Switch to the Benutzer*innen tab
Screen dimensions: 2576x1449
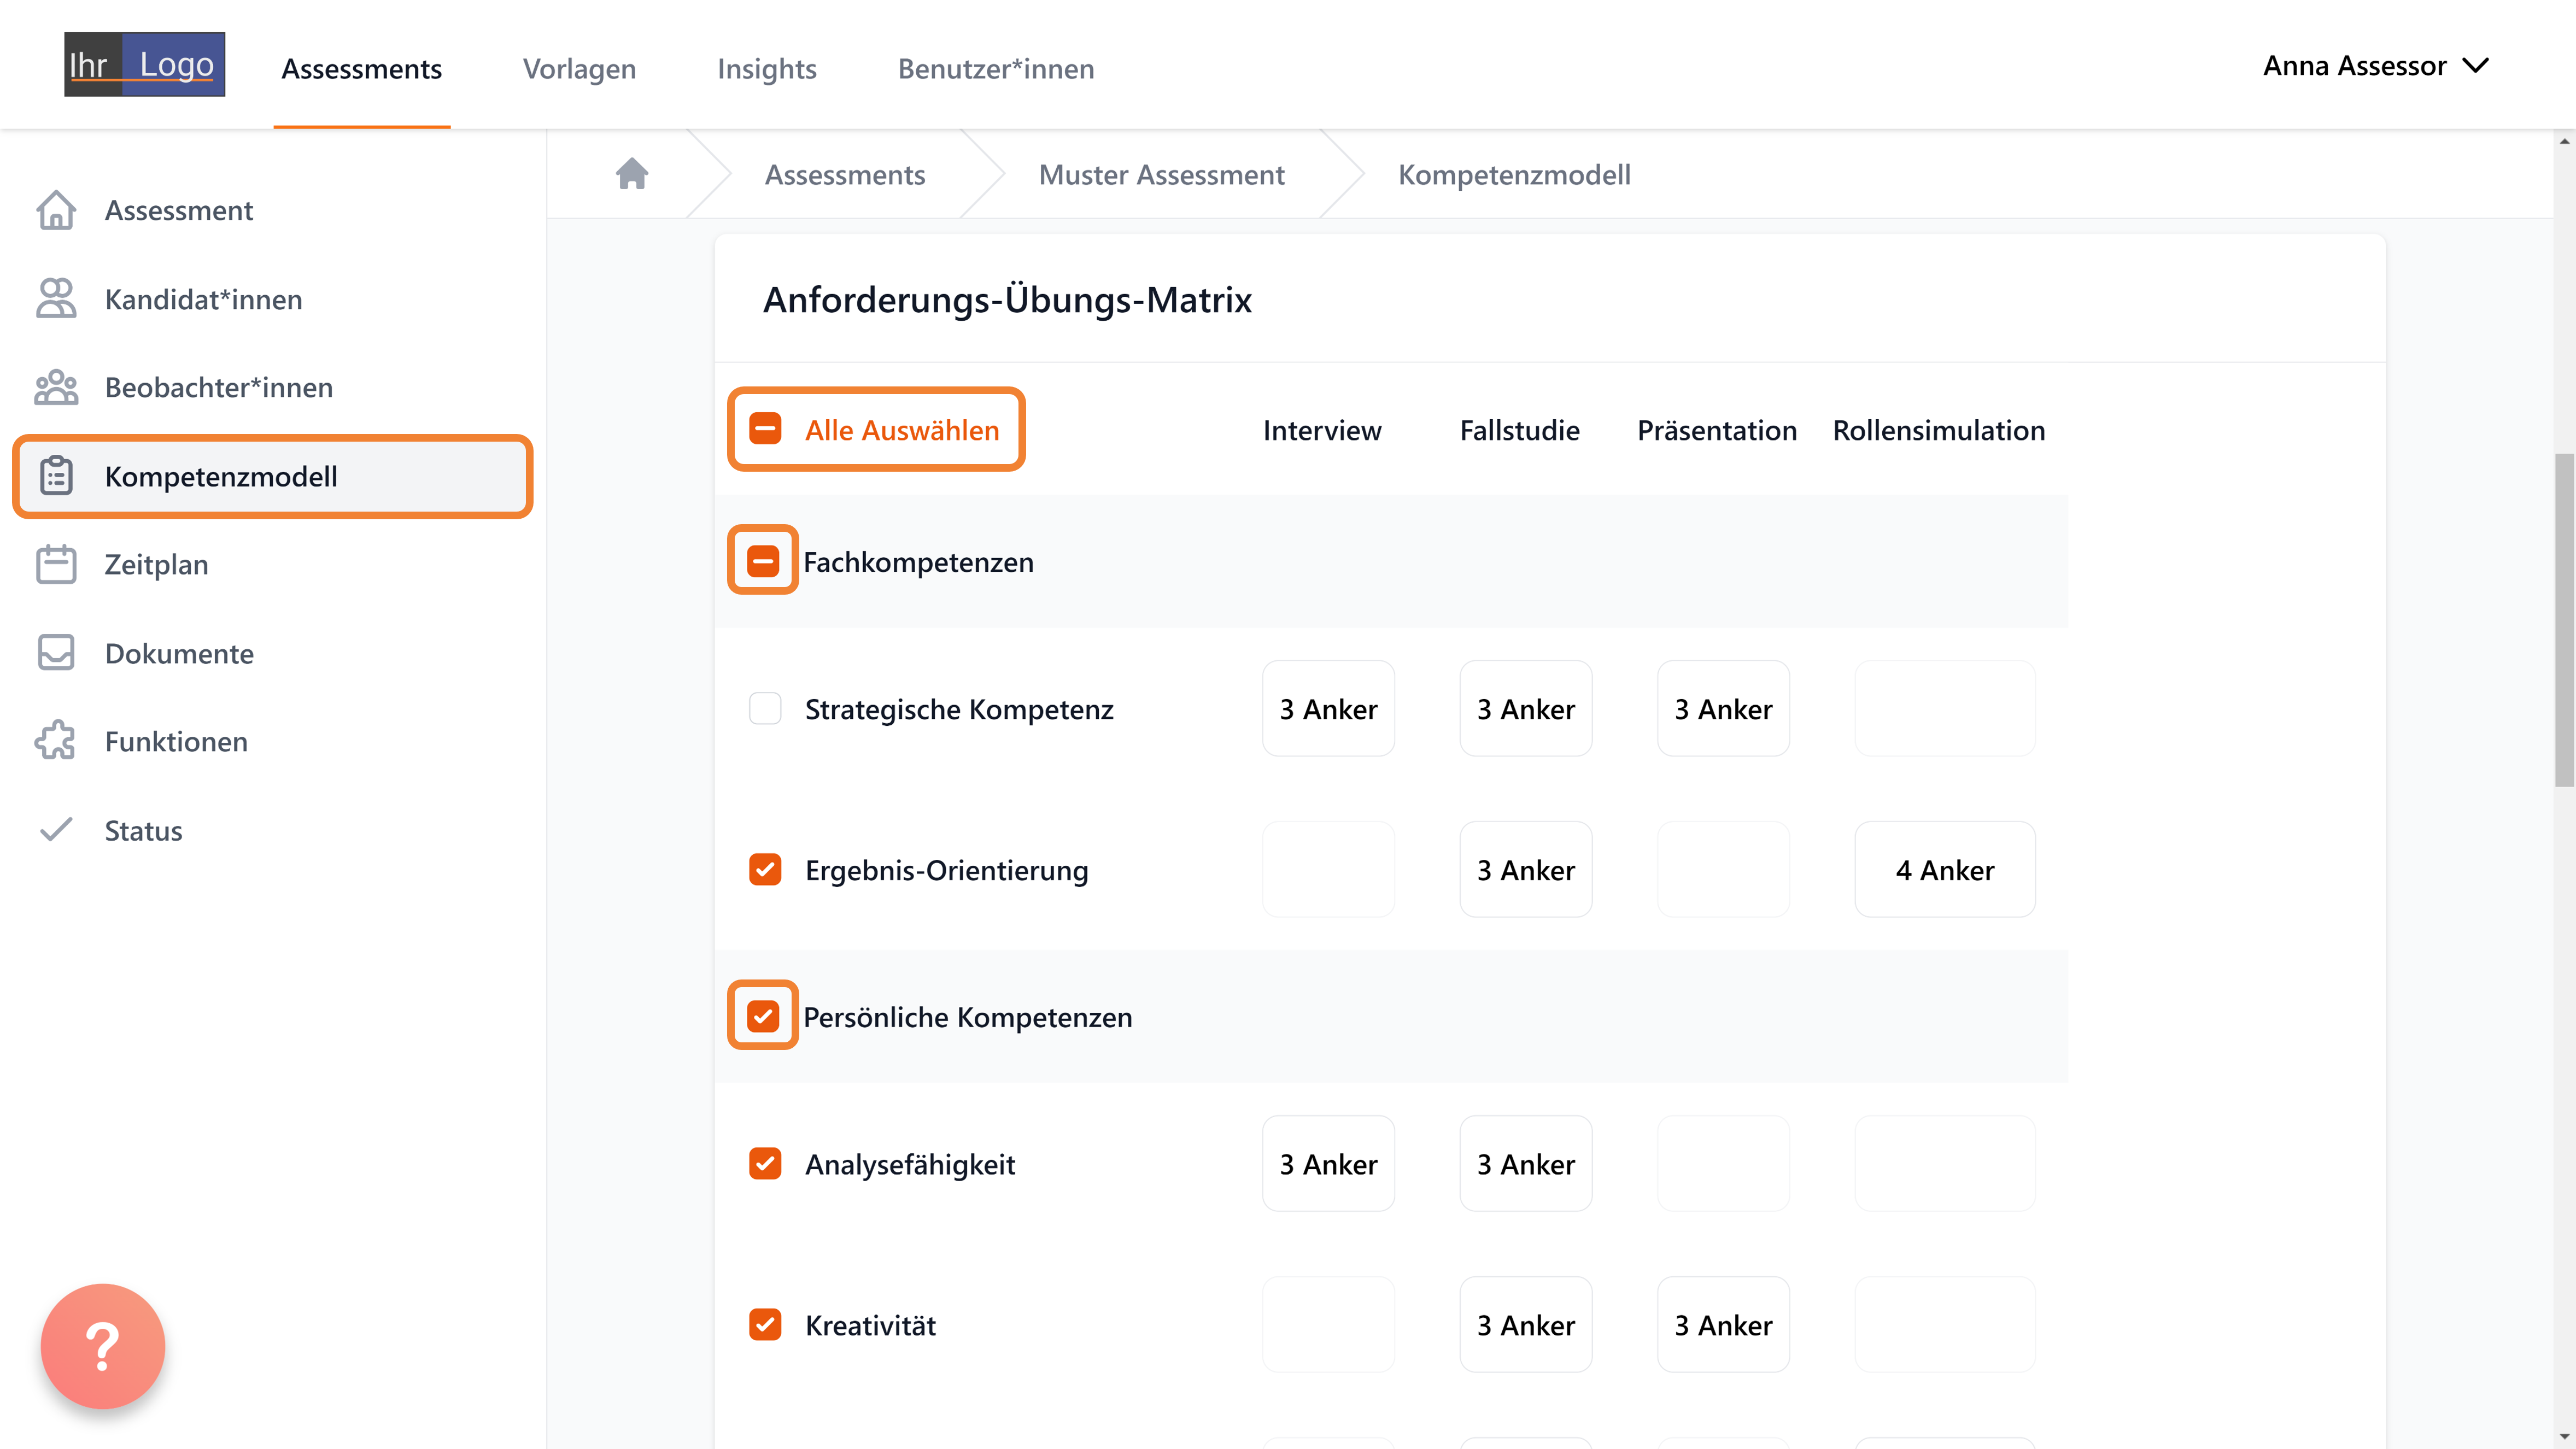pos(996,68)
